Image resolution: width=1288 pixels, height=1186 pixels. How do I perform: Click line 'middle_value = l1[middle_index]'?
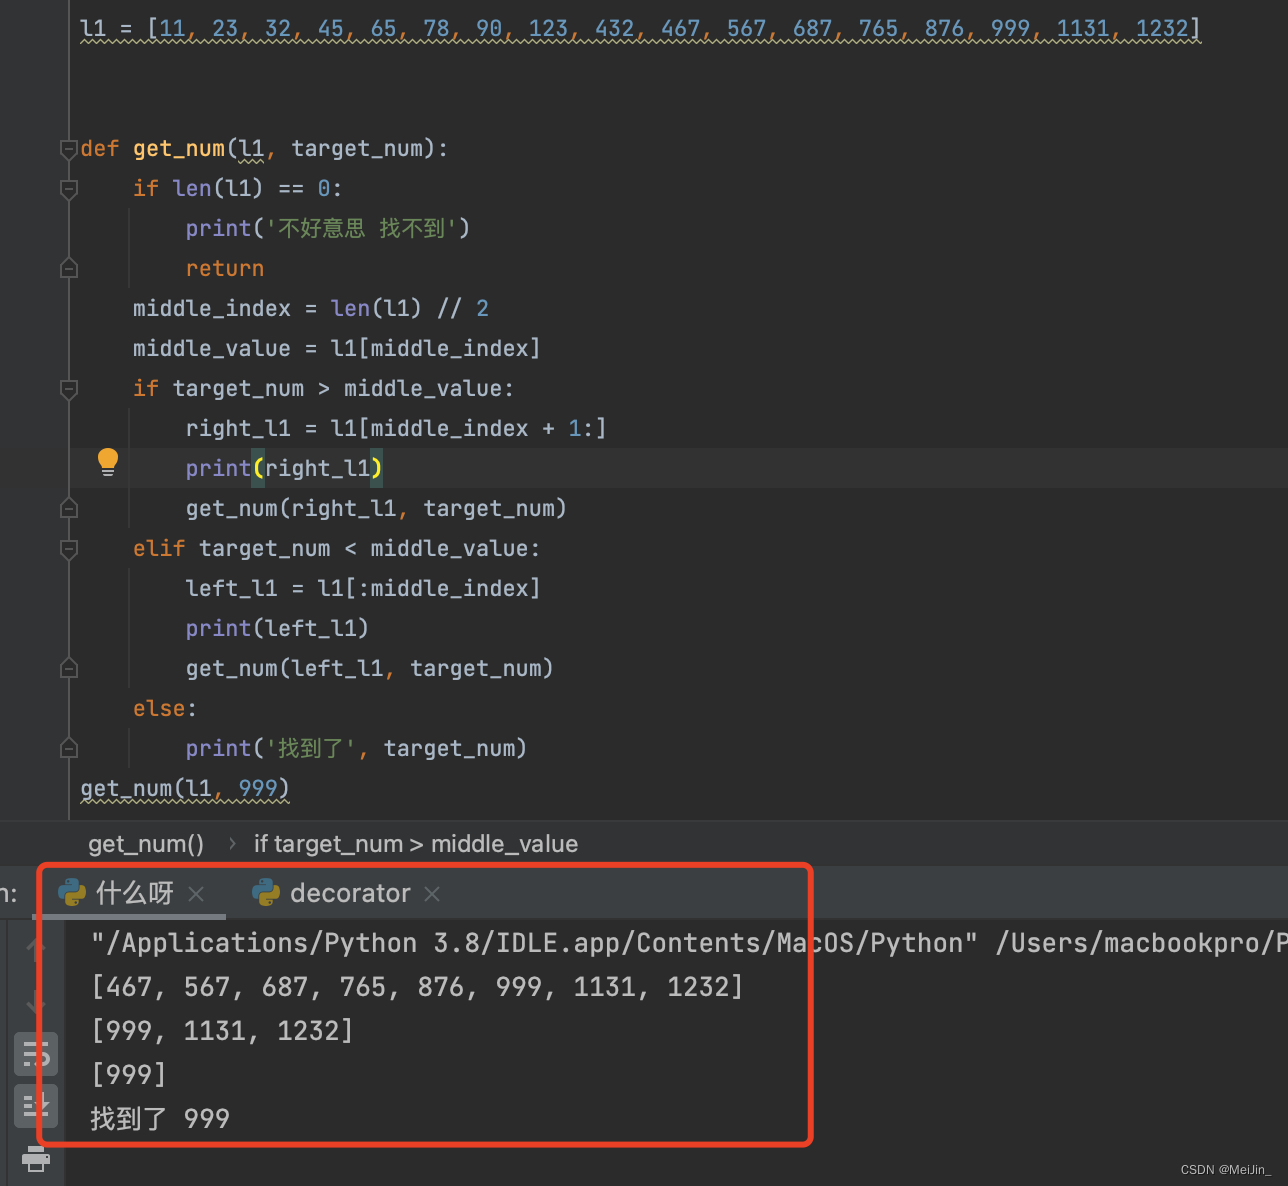[336, 348]
